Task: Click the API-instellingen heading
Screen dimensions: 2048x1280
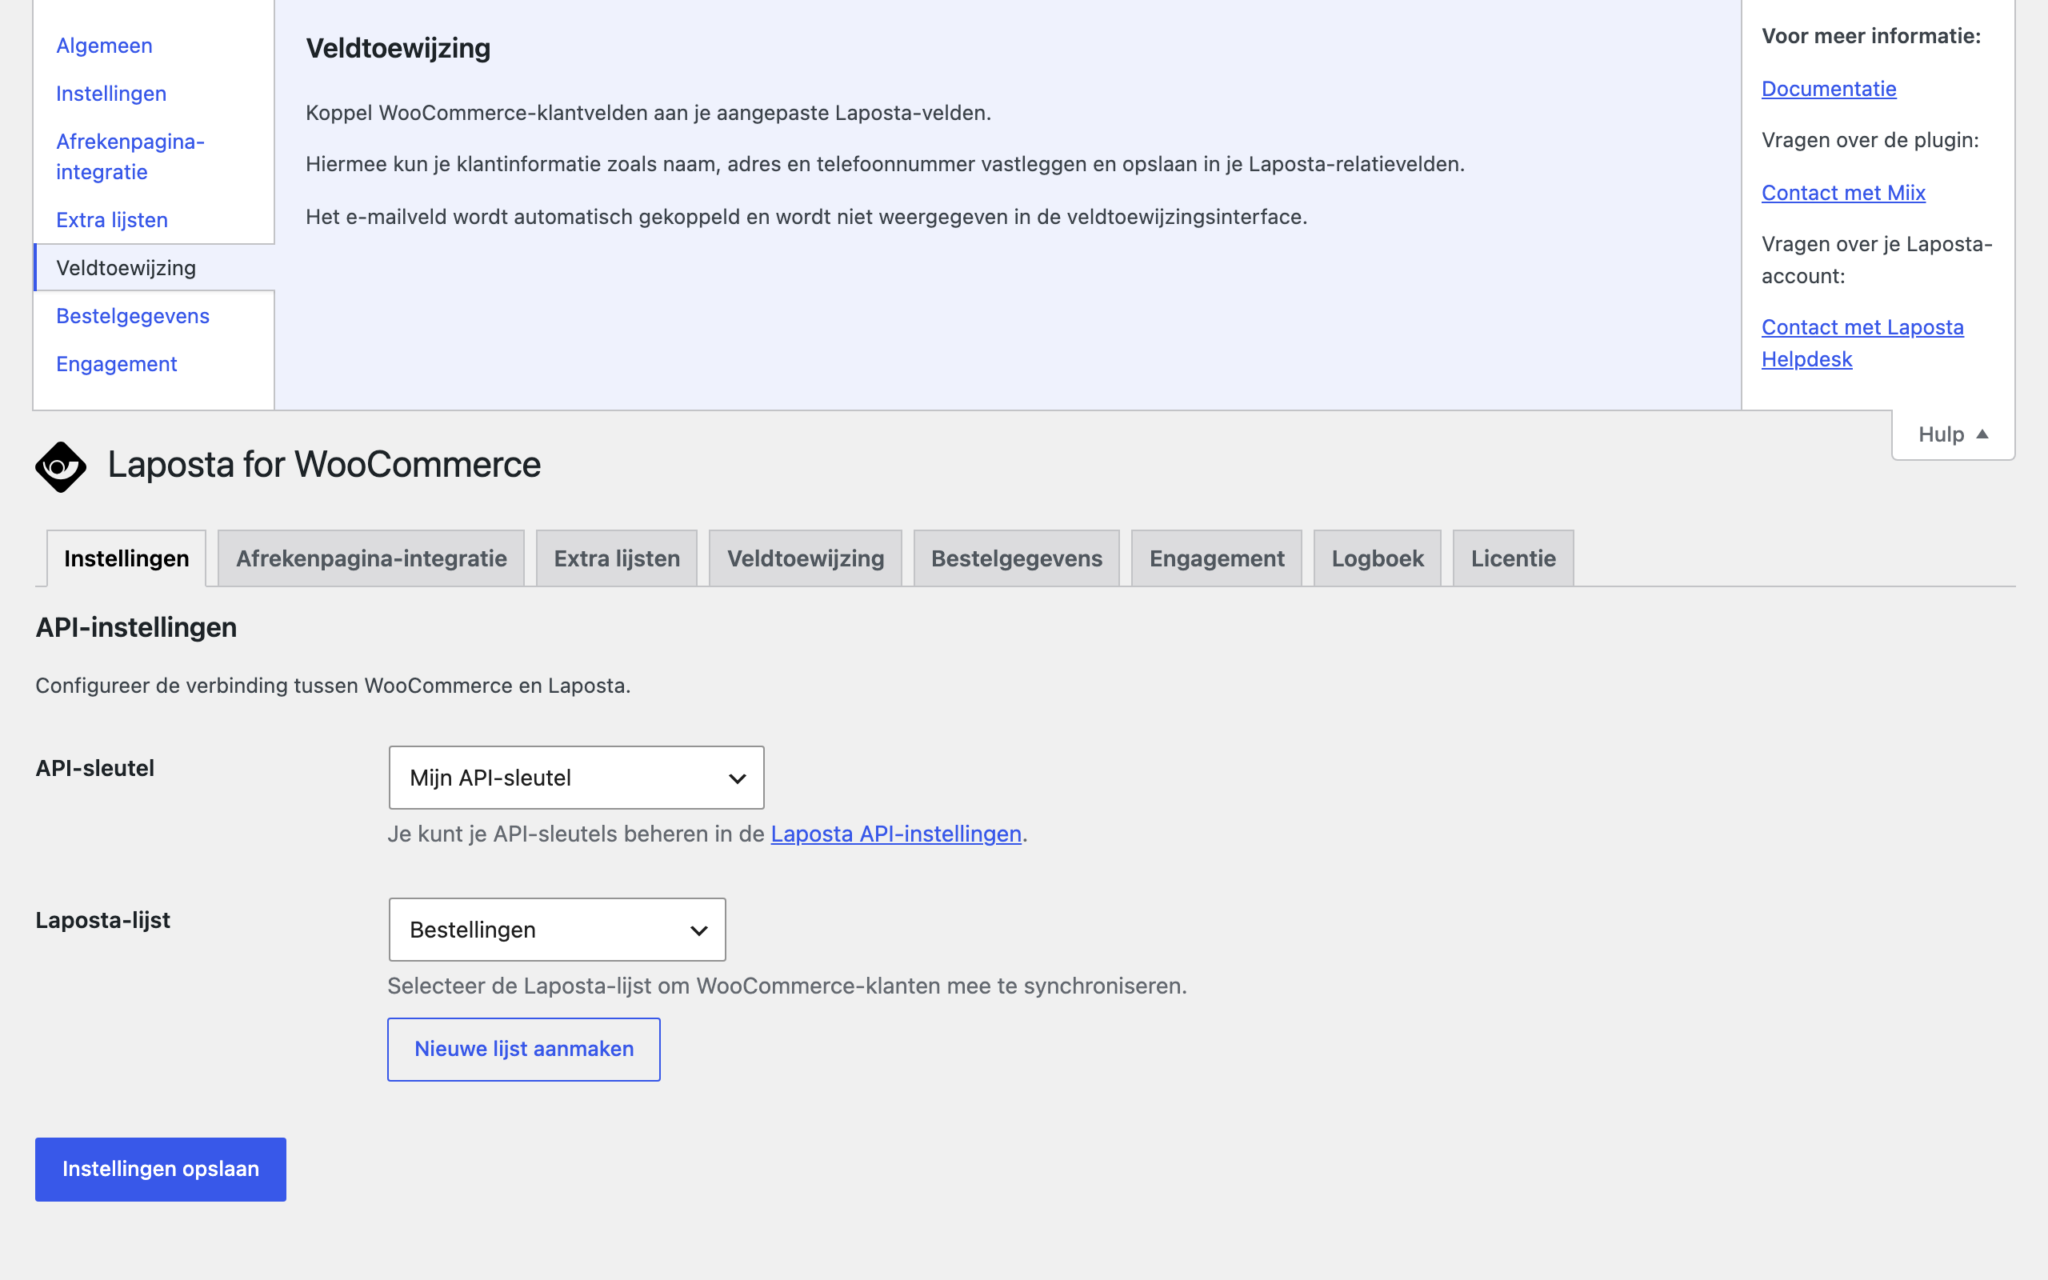Action: pyautogui.click(x=136, y=628)
